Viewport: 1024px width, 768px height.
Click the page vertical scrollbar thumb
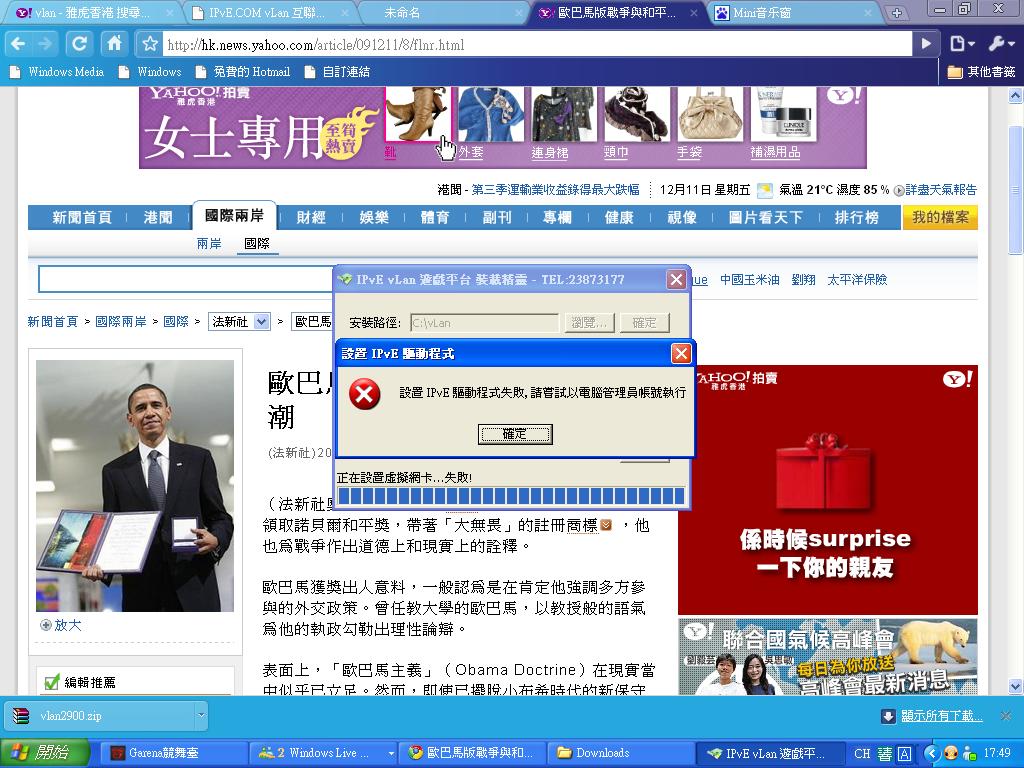click(1015, 189)
